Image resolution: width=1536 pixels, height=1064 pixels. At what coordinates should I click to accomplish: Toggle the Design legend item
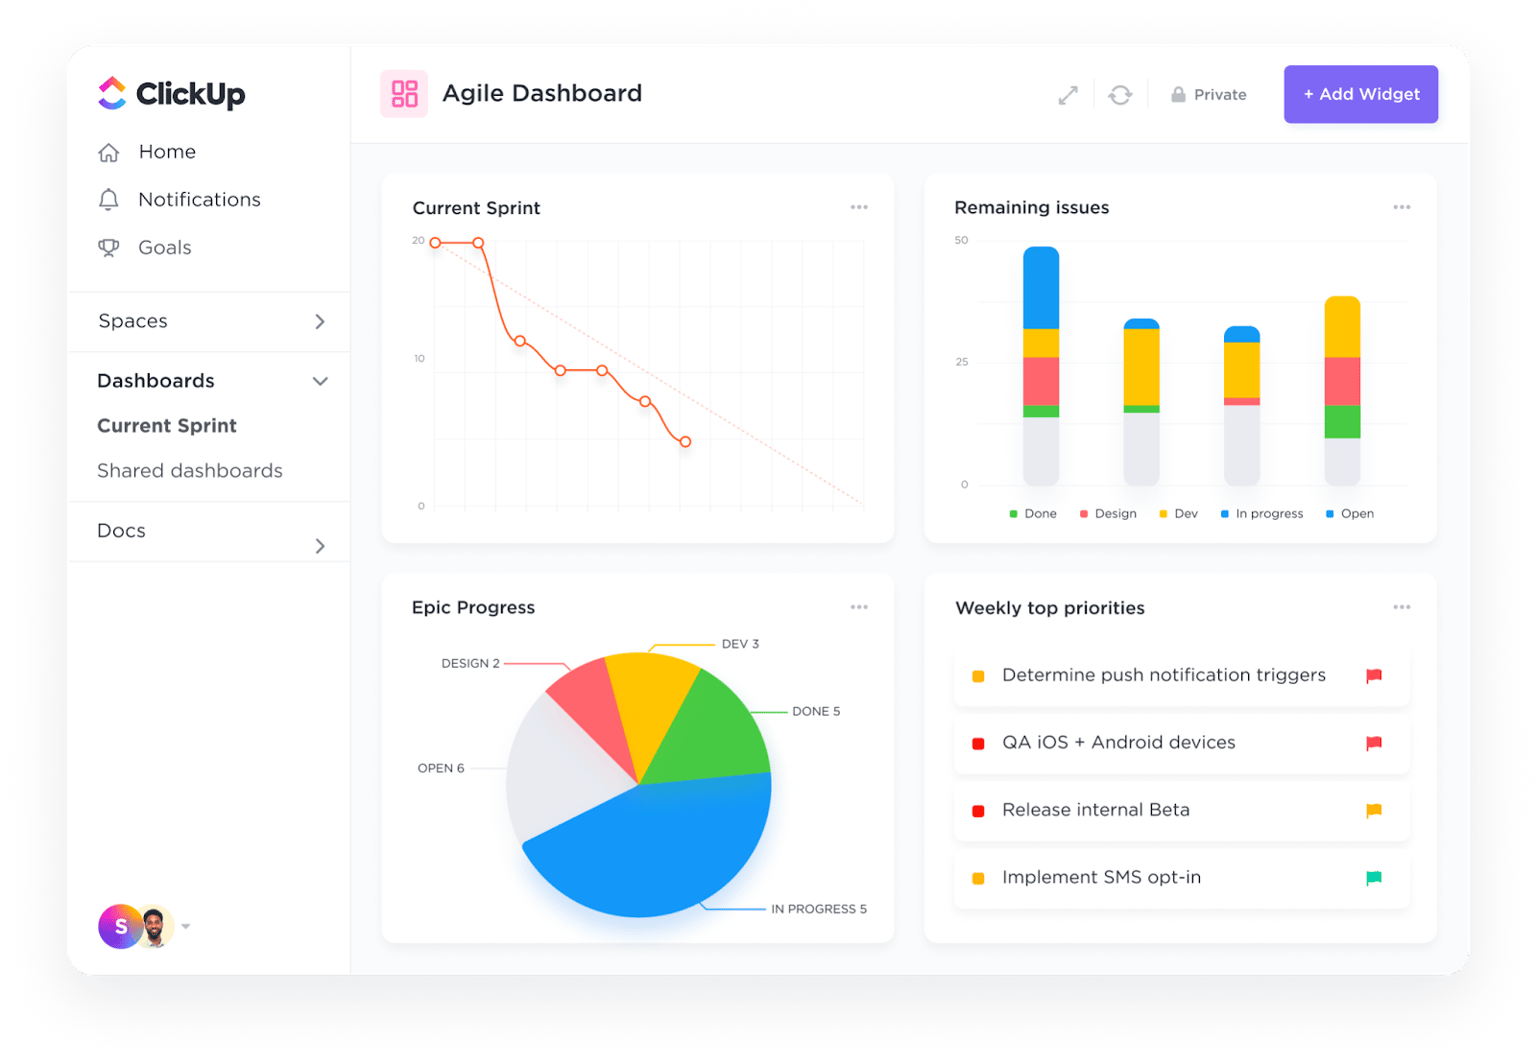[1108, 513]
